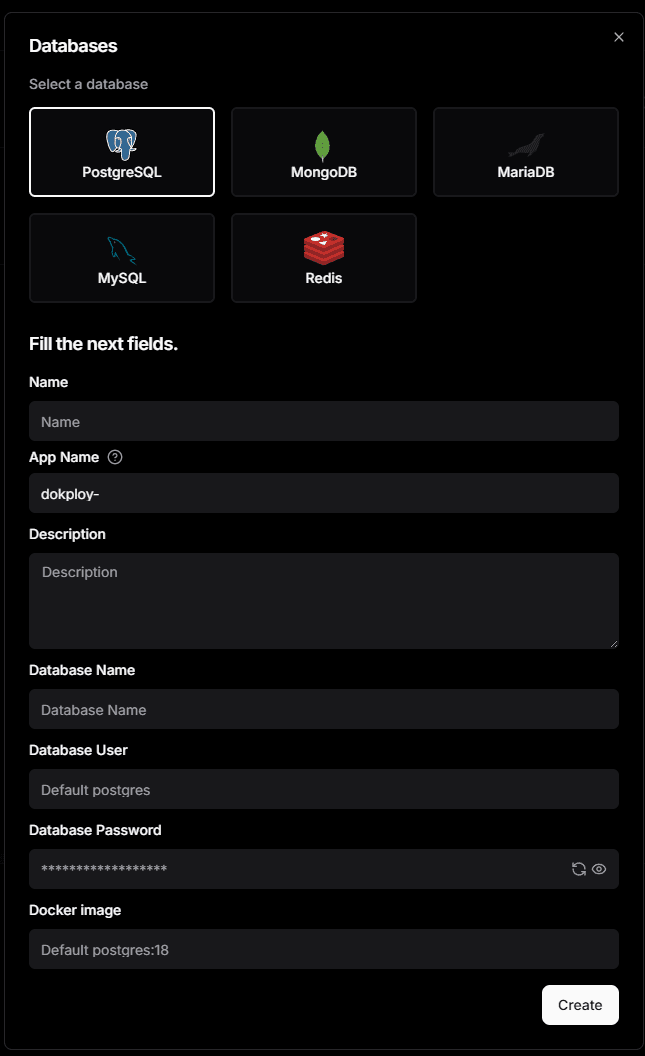Click the Redis red stack icon

pyautogui.click(x=323, y=248)
